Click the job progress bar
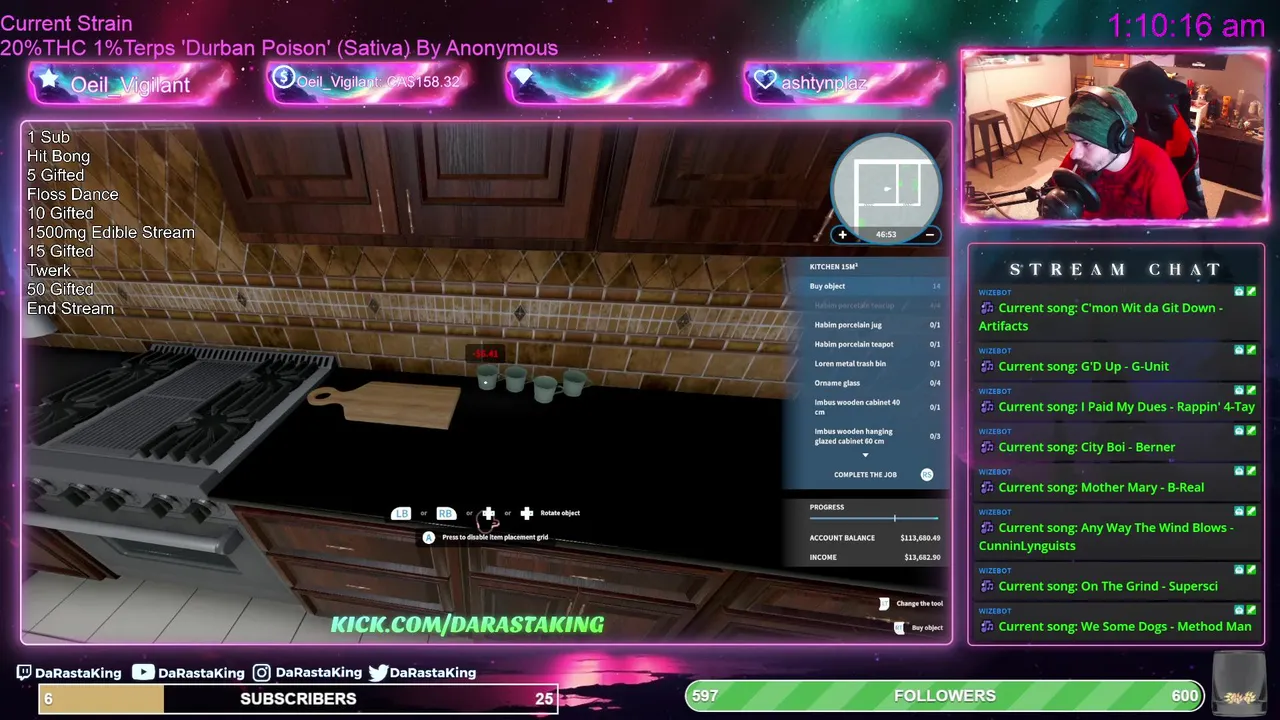Screen dimensions: 1280x720 click(x=874, y=519)
